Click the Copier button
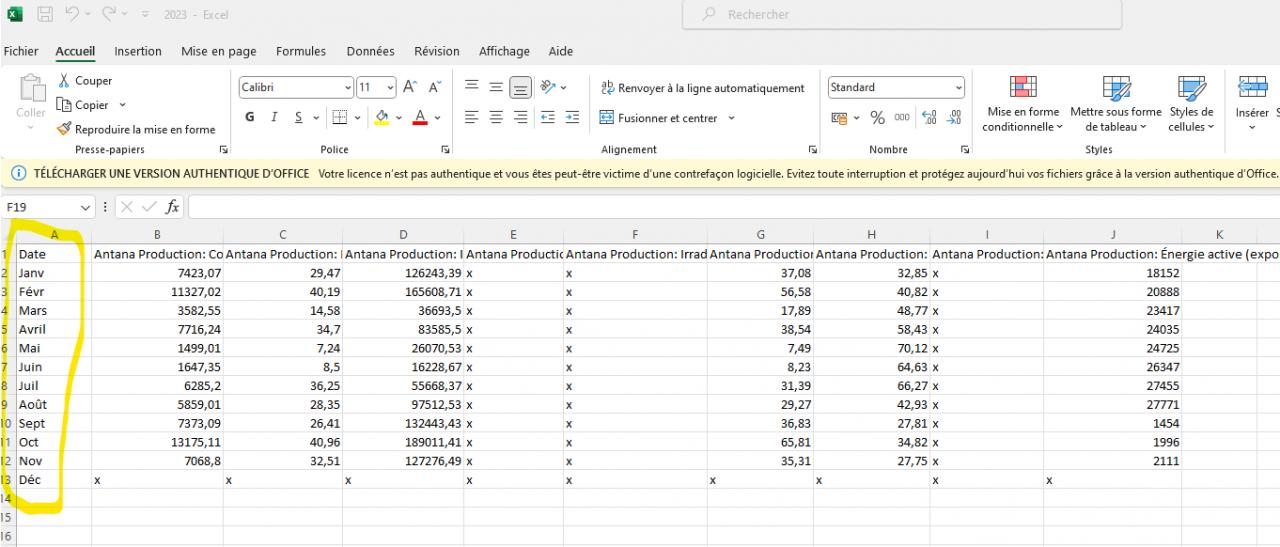1280x547 pixels. click(92, 105)
